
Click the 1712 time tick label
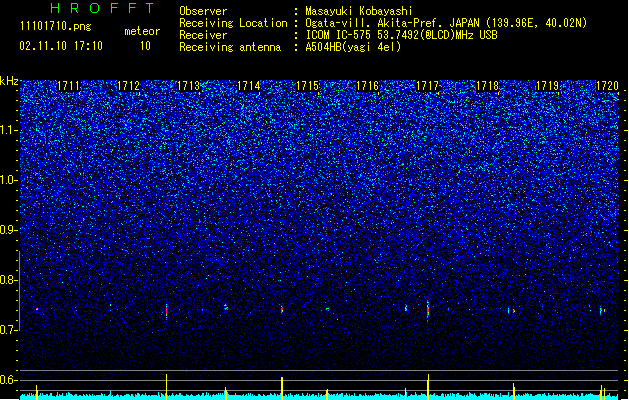point(128,86)
